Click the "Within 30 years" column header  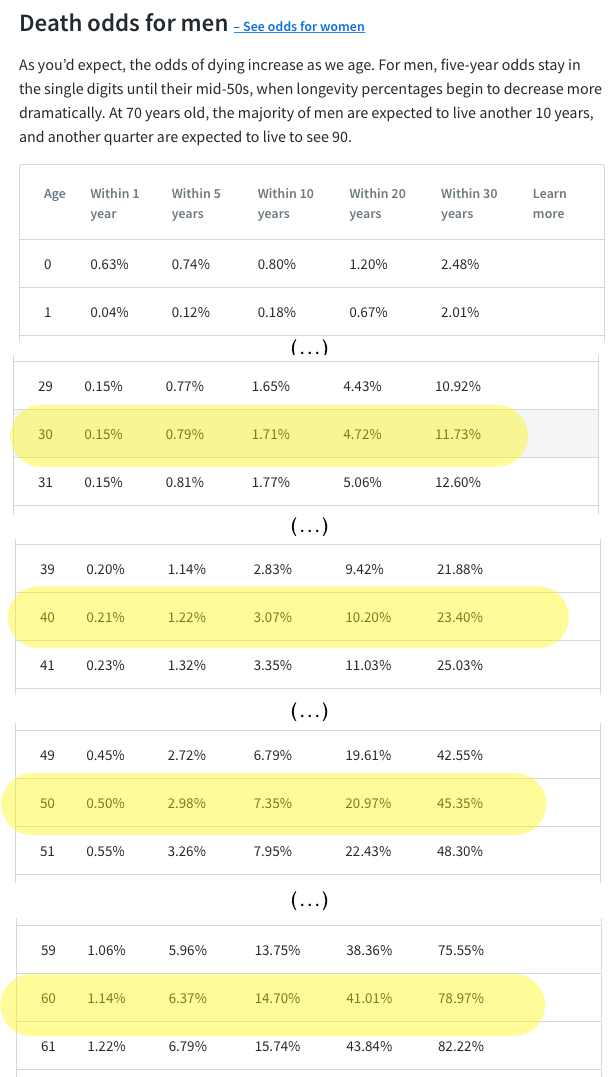click(468, 203)
